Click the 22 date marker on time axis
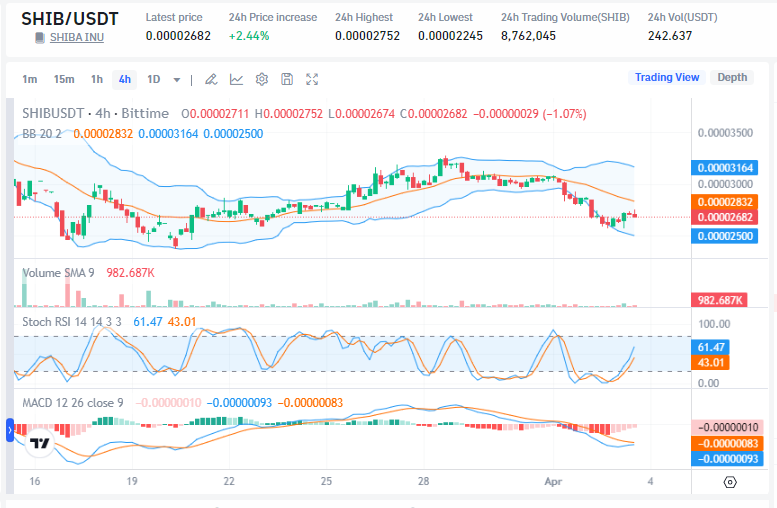The image size is (777, 508). tap(228, 481)
